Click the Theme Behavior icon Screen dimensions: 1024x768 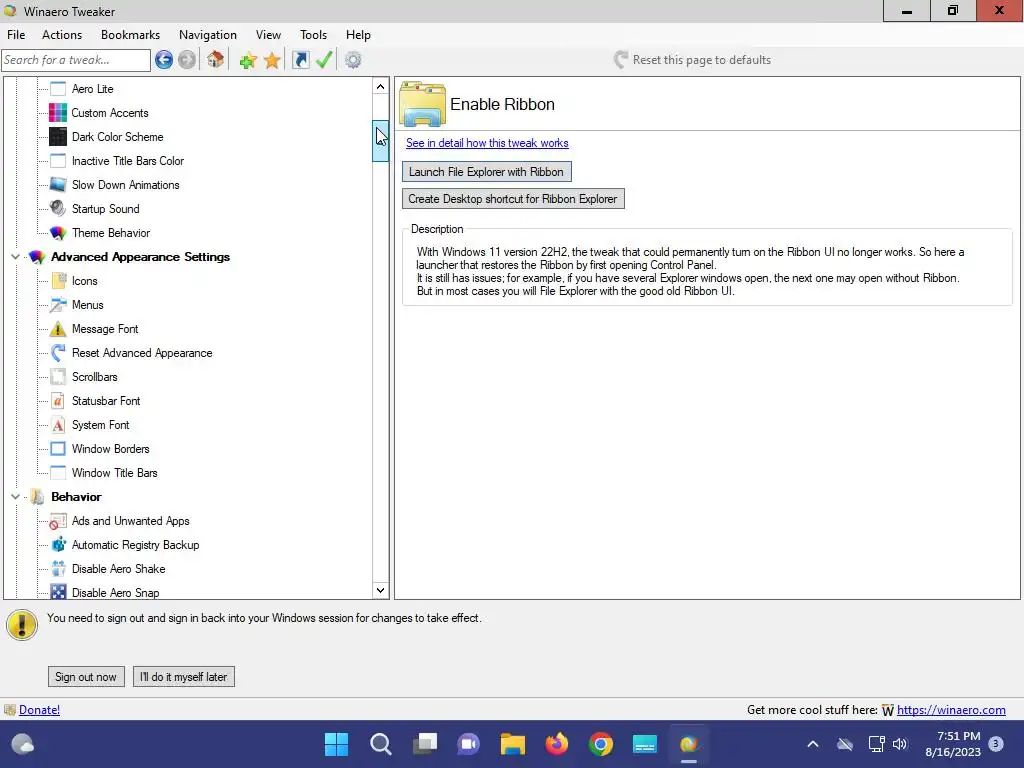[58, 232]
